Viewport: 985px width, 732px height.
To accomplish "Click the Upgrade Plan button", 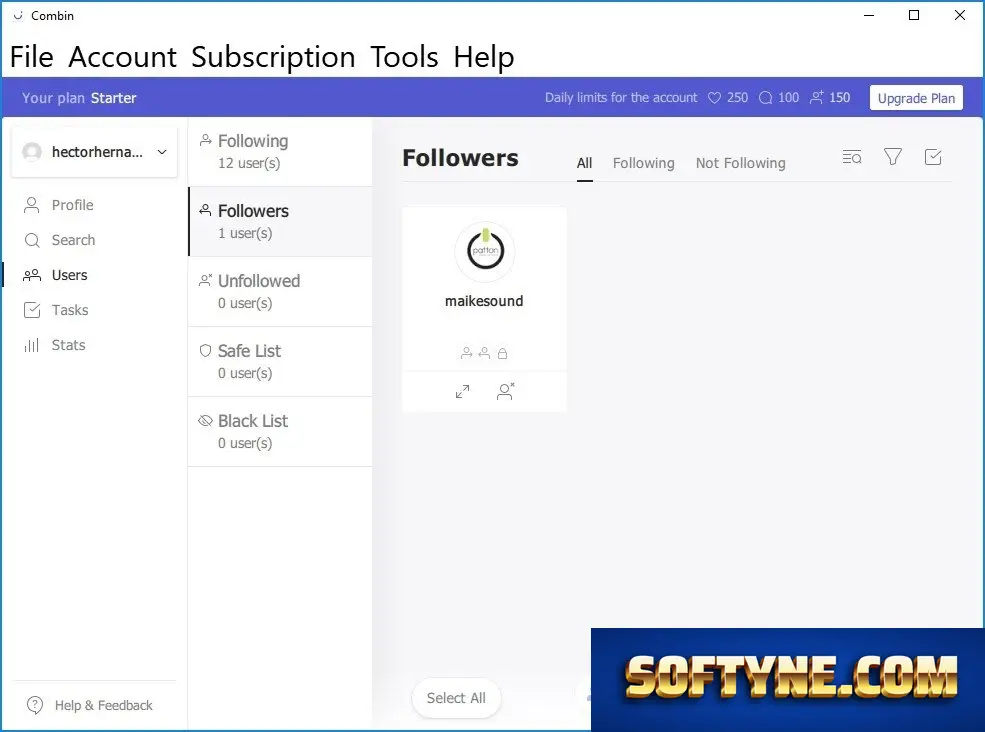I will tap(916, 98).
